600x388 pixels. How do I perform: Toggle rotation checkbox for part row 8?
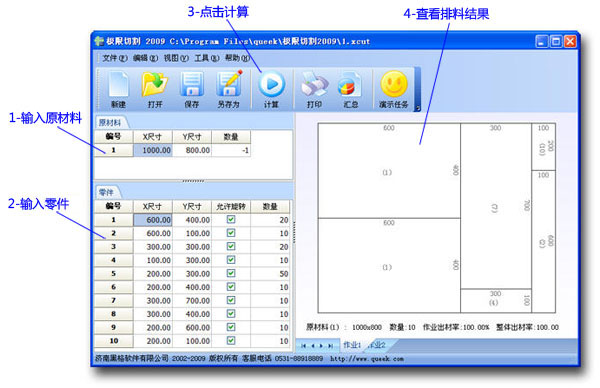point(231,313)
